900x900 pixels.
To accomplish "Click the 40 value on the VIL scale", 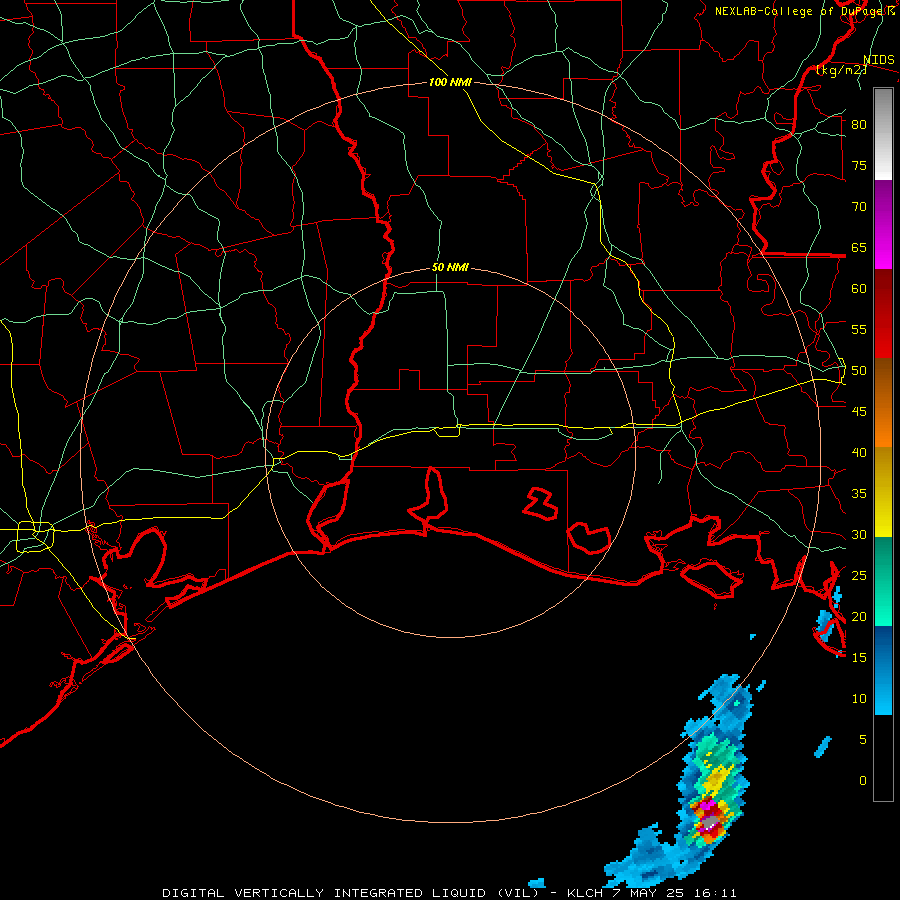I will (859, 452).
